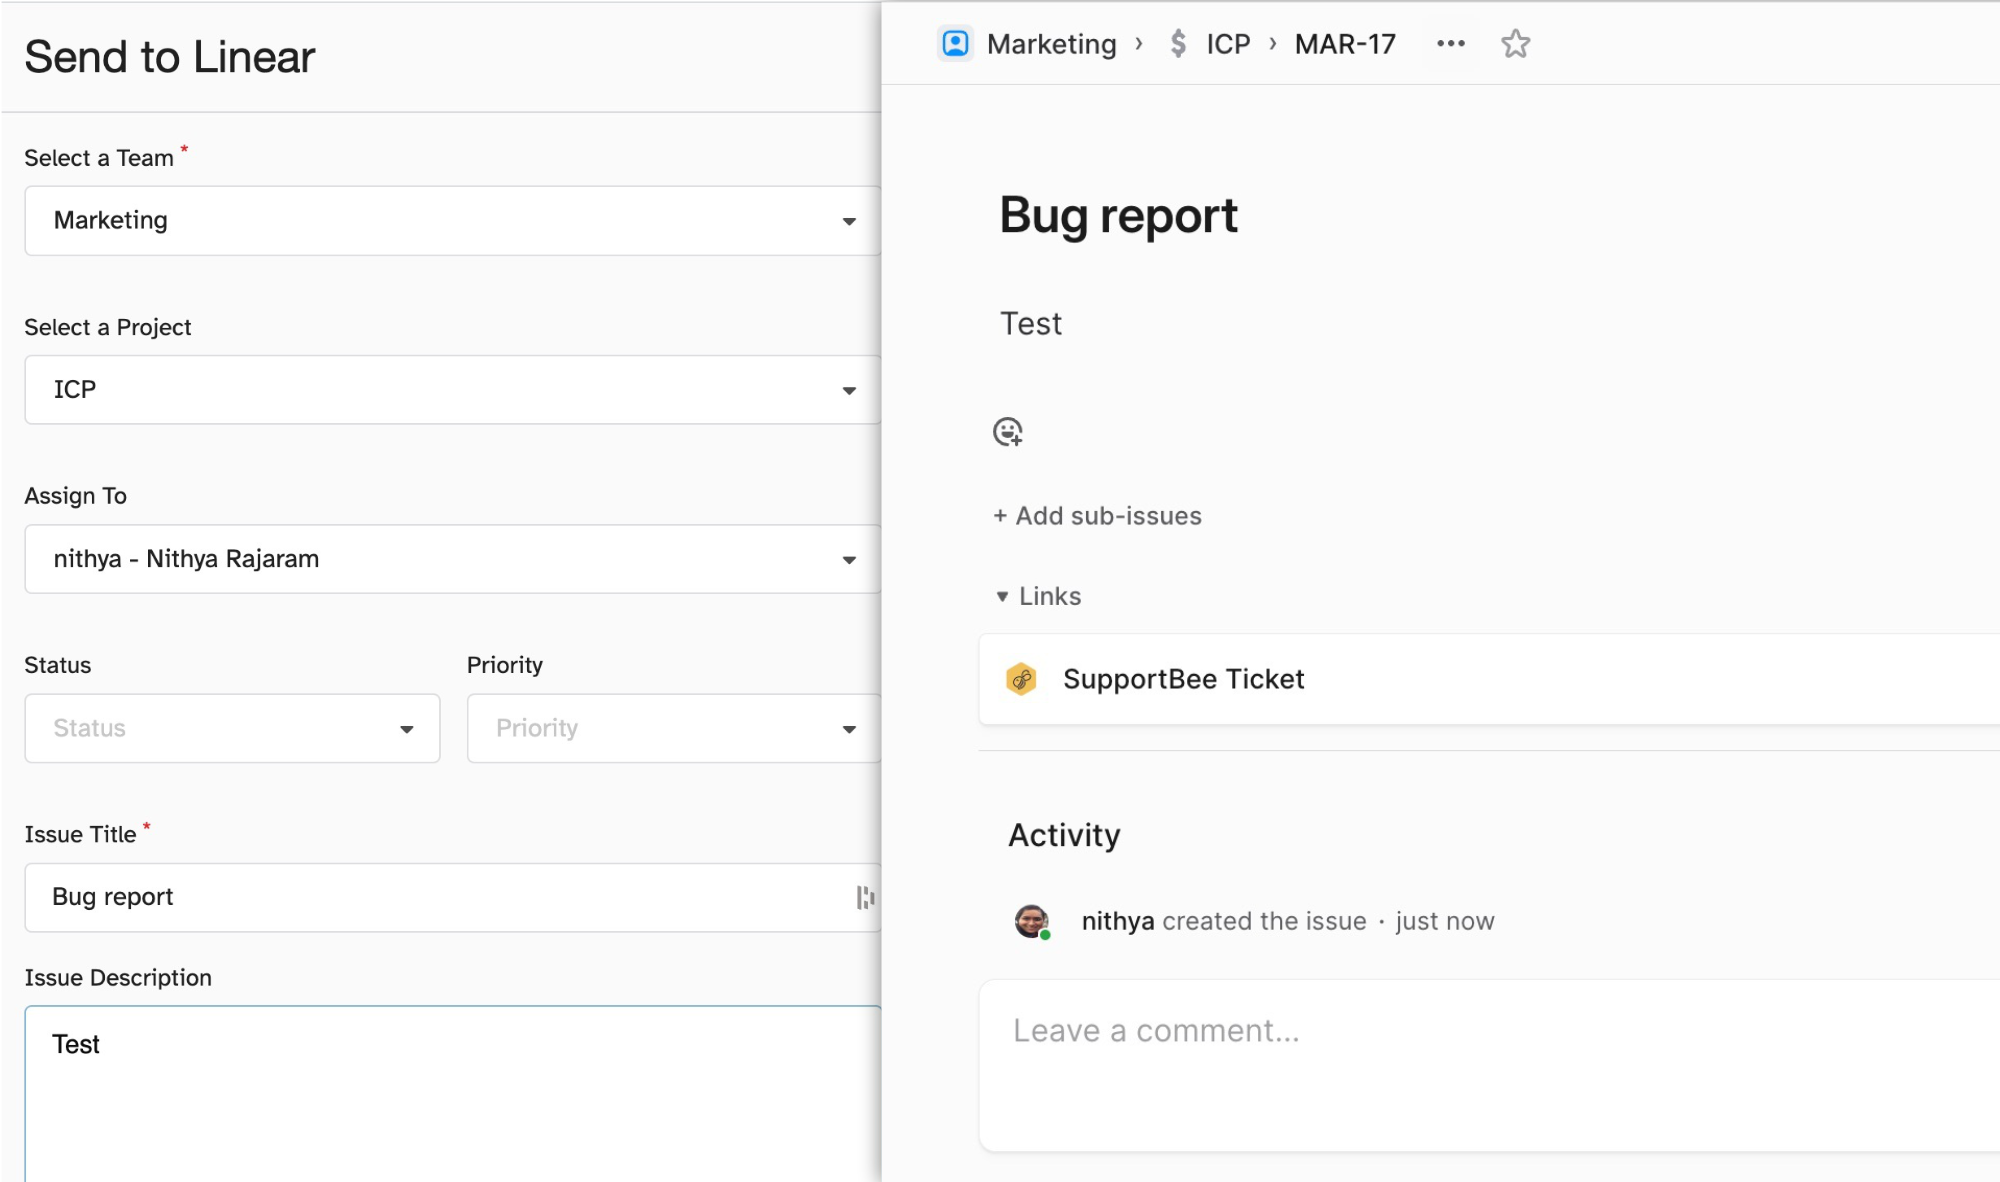Favorite the issue with the star icon

1515,44
